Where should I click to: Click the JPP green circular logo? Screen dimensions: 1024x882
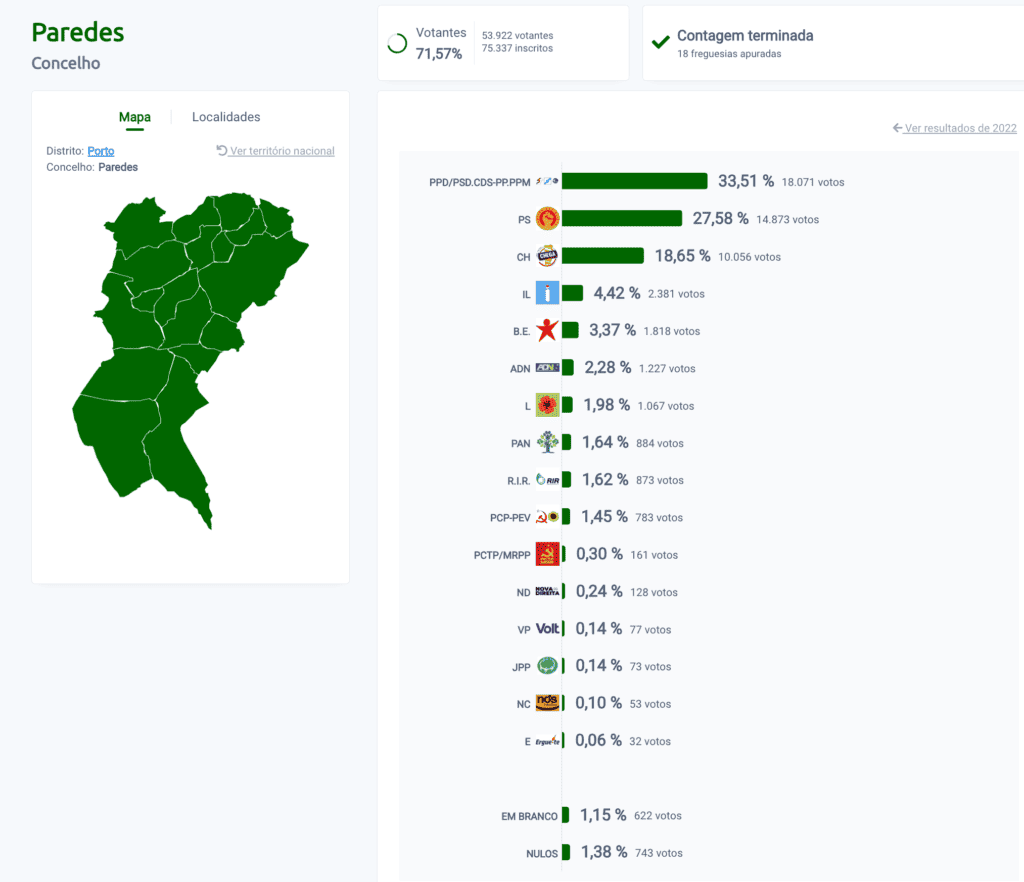pyautogui.click(x=547, y=666)
